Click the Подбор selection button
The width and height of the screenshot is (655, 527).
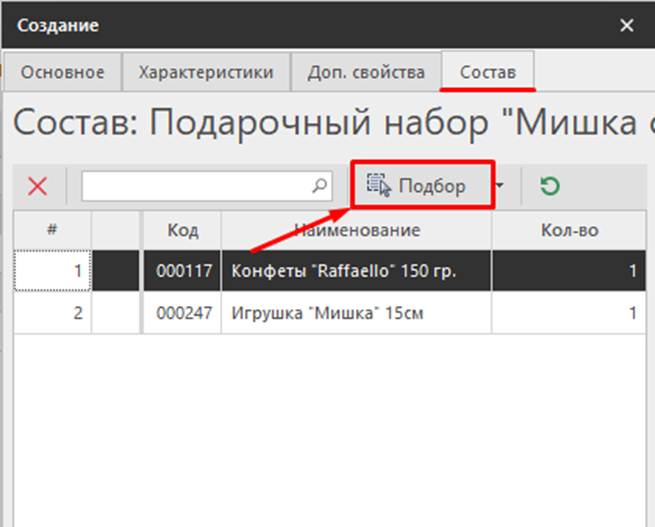(421, 186)
